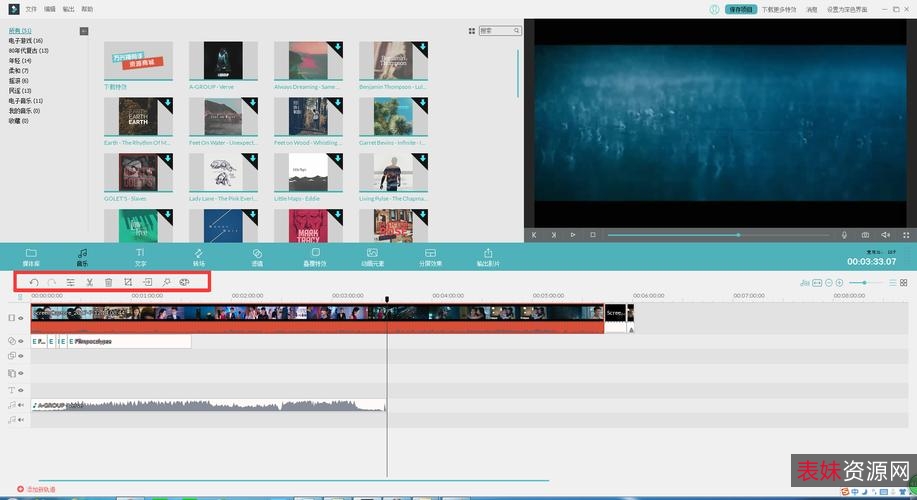Split the clip with the scissors tool
The height and width of the screenshot is (500, 917).
pyautogui.click(x=89, y=282)
